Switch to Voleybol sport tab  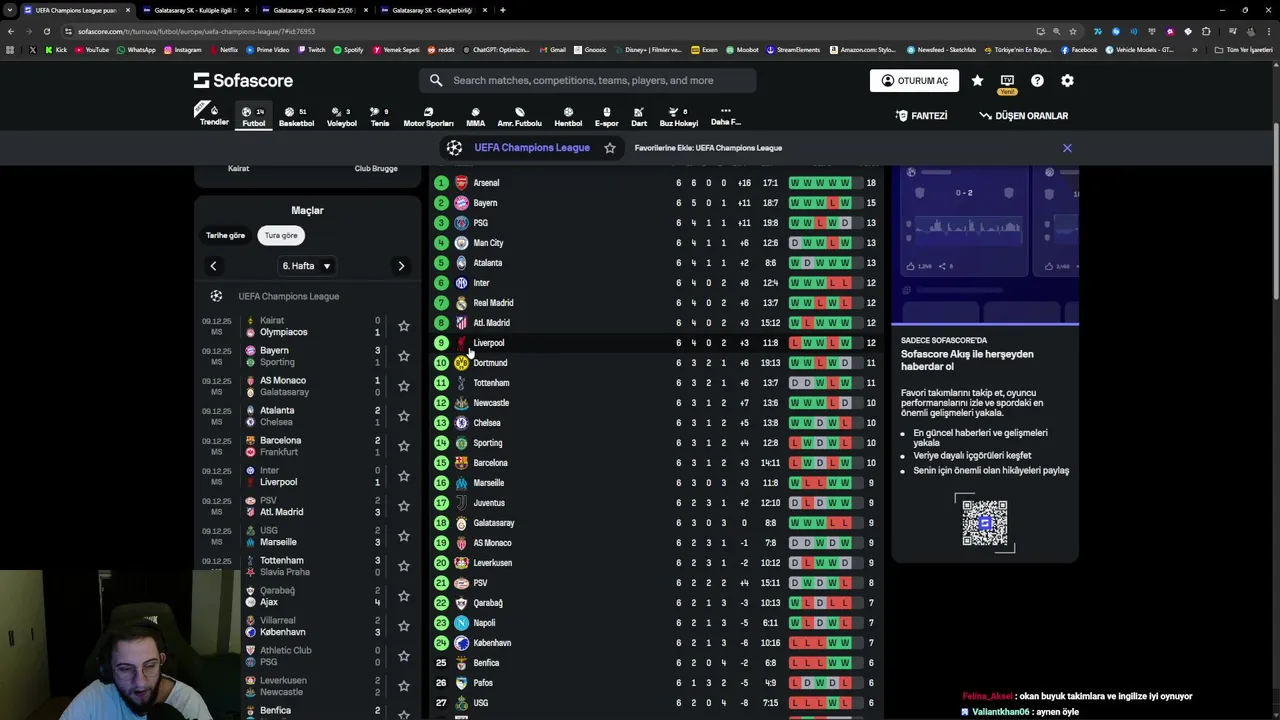point(341,117)
